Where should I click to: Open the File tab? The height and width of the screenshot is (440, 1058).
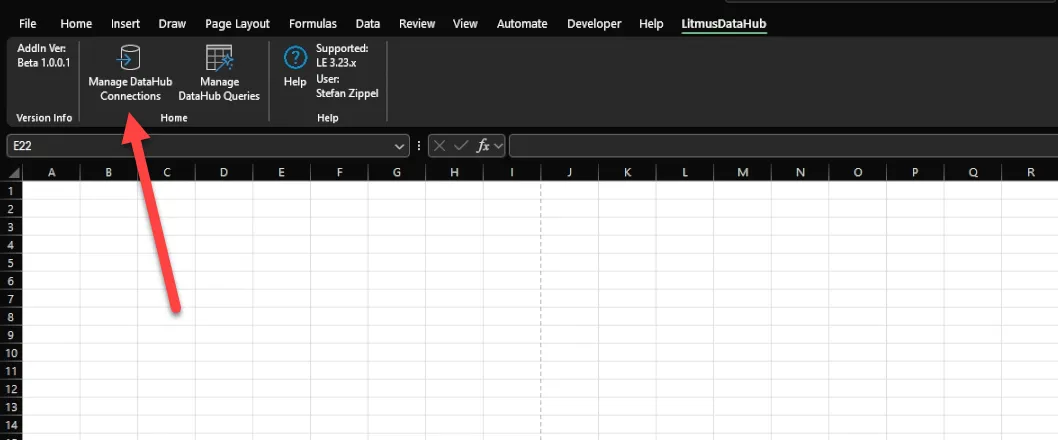pyautogui.click(x=28, y=24)
